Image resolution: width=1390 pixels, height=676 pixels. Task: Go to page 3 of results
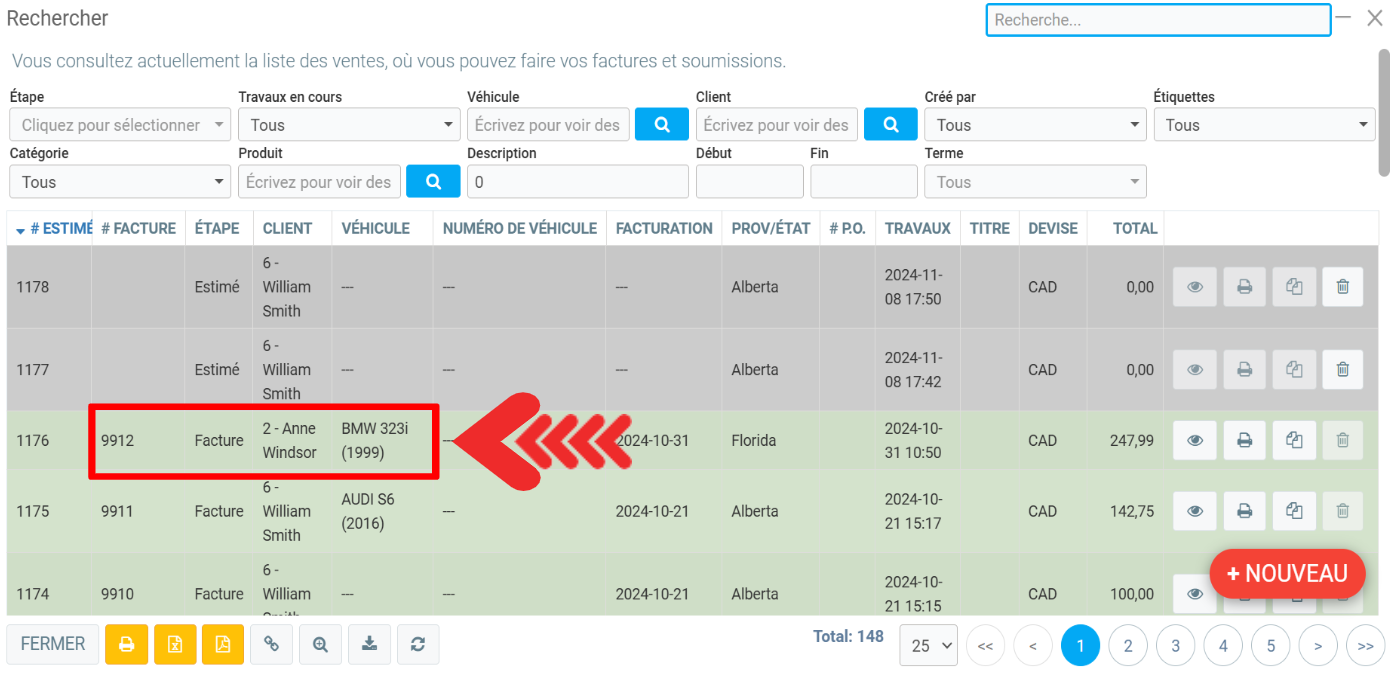tap(1175, 646)
